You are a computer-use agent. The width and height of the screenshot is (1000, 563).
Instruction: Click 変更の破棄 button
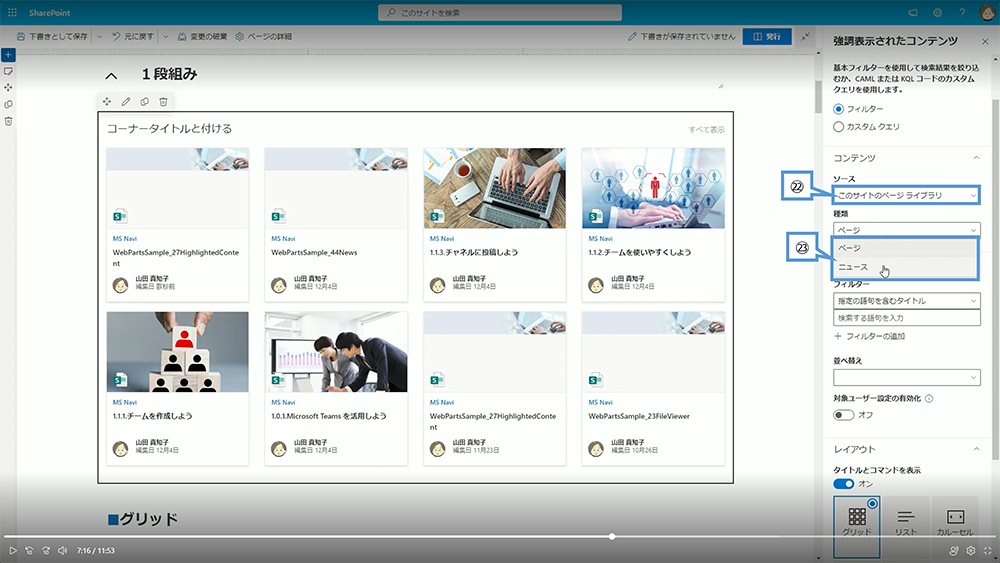pos(202,36)
